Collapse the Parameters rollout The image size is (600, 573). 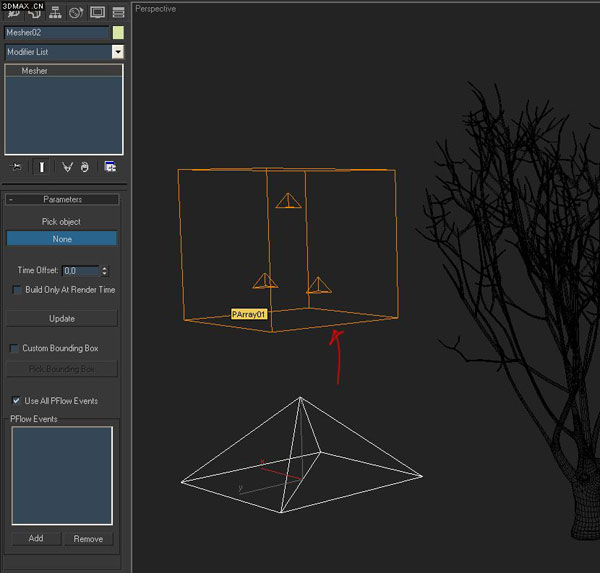62,200
